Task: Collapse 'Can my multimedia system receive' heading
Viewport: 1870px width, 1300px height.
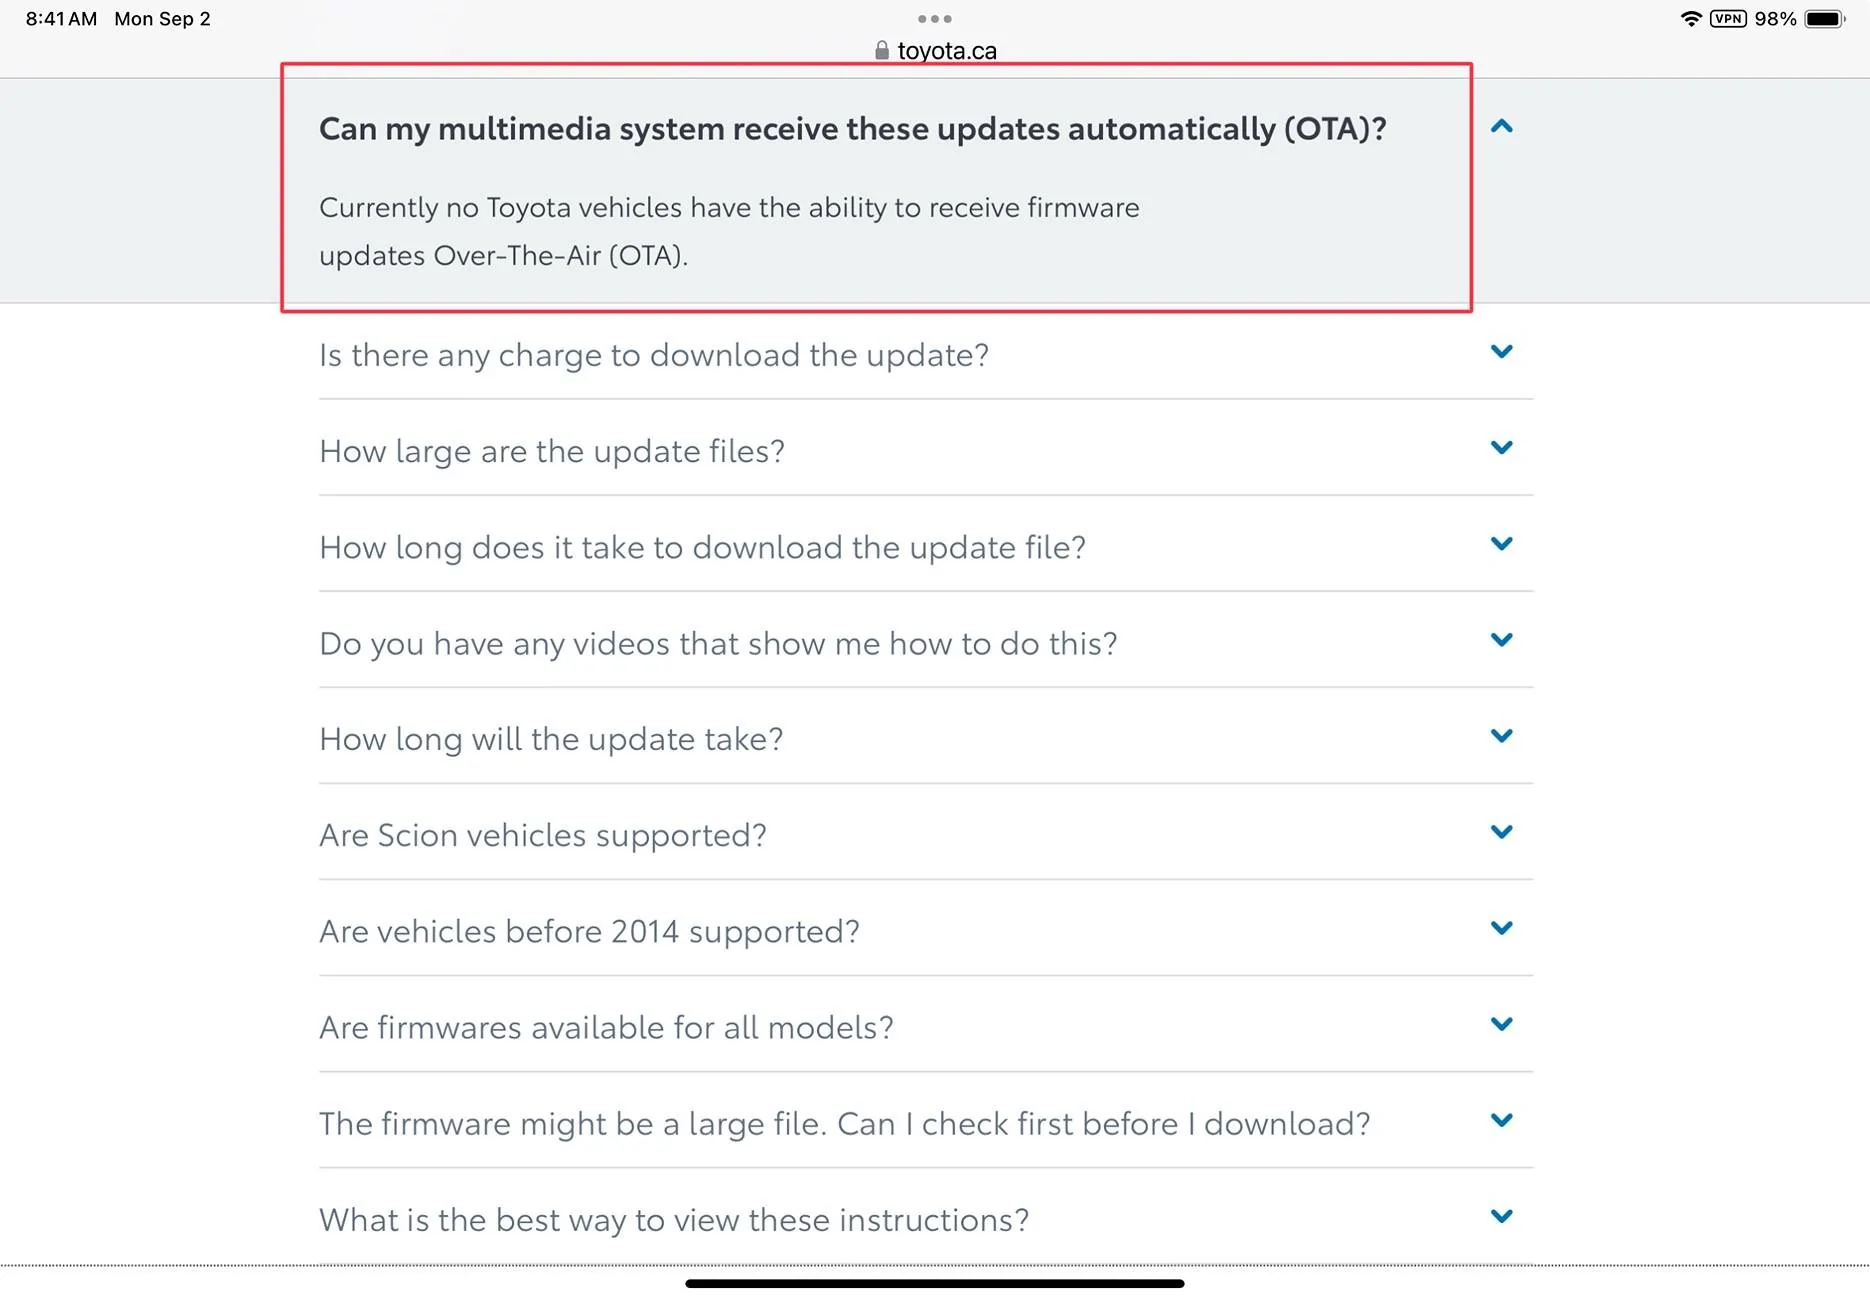Action: pyautogui.click(x=853, y=129)
